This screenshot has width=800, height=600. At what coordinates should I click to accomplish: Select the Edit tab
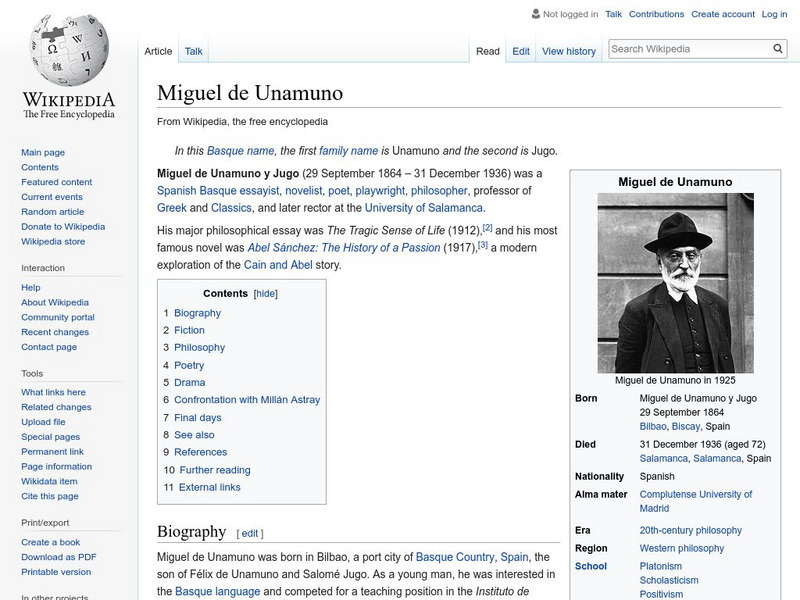point(521,51)
